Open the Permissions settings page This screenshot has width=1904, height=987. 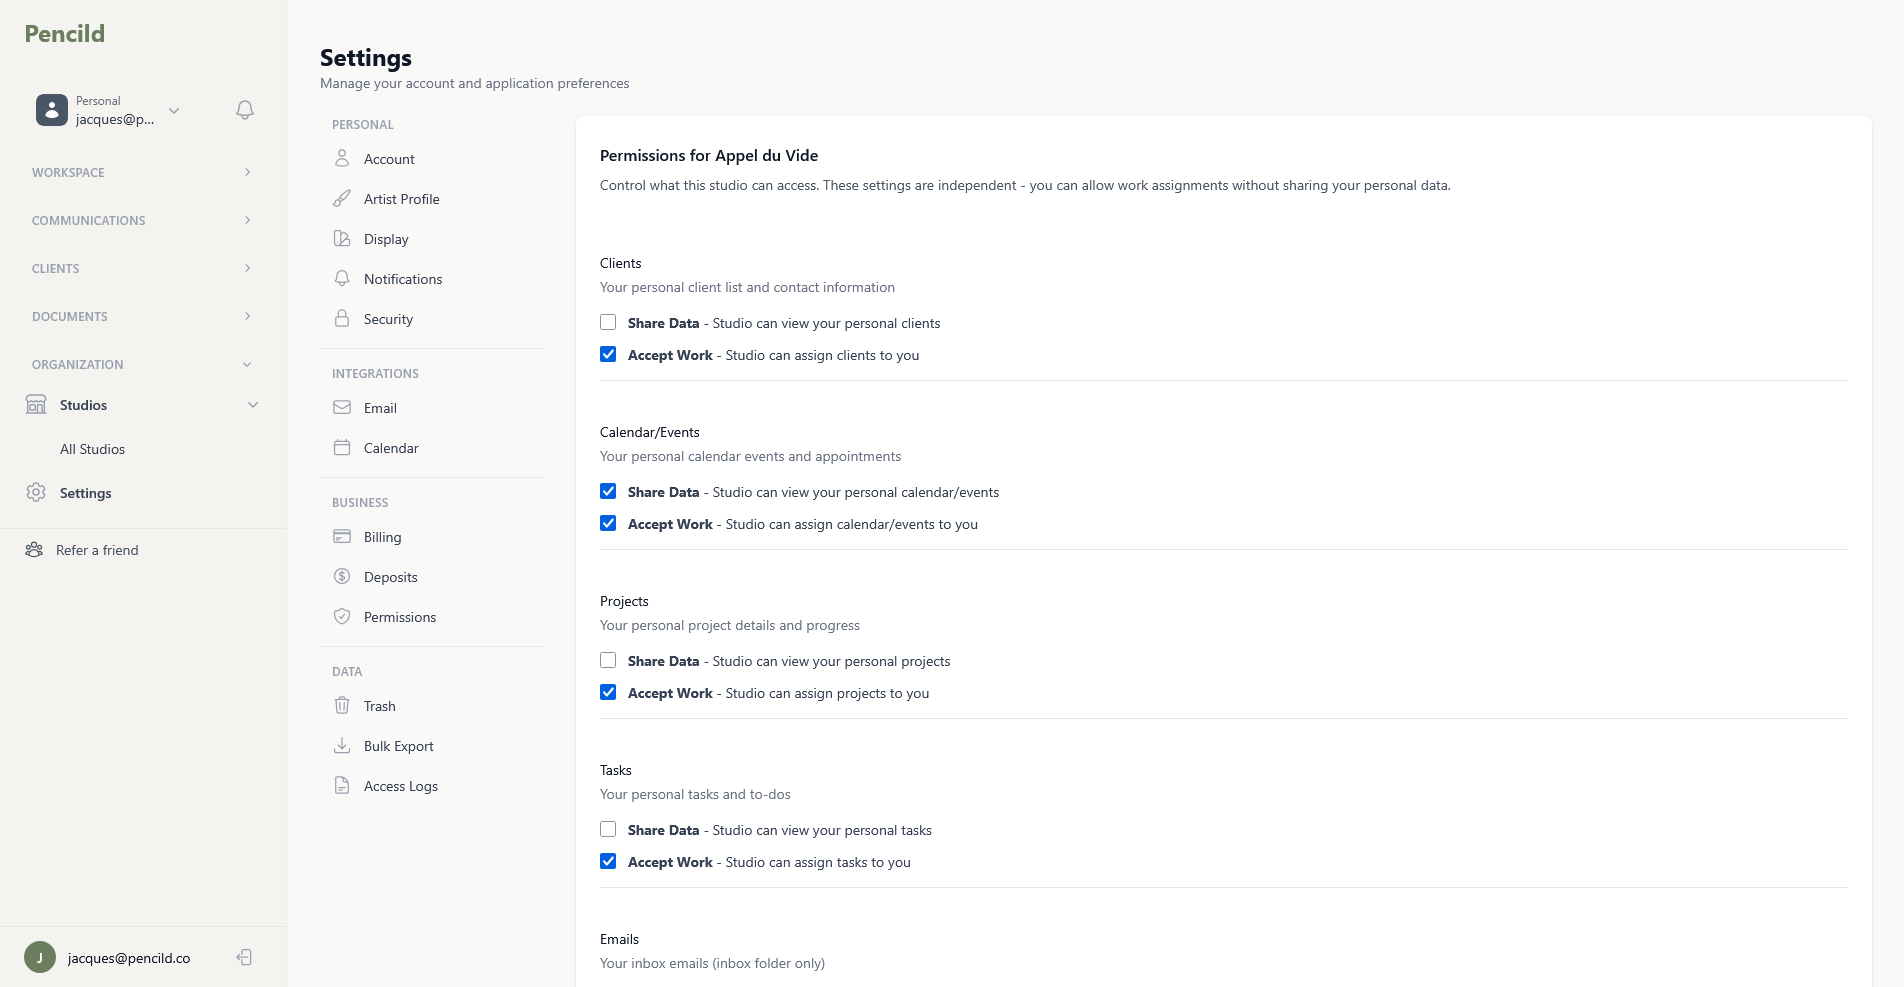pos(399,616)
